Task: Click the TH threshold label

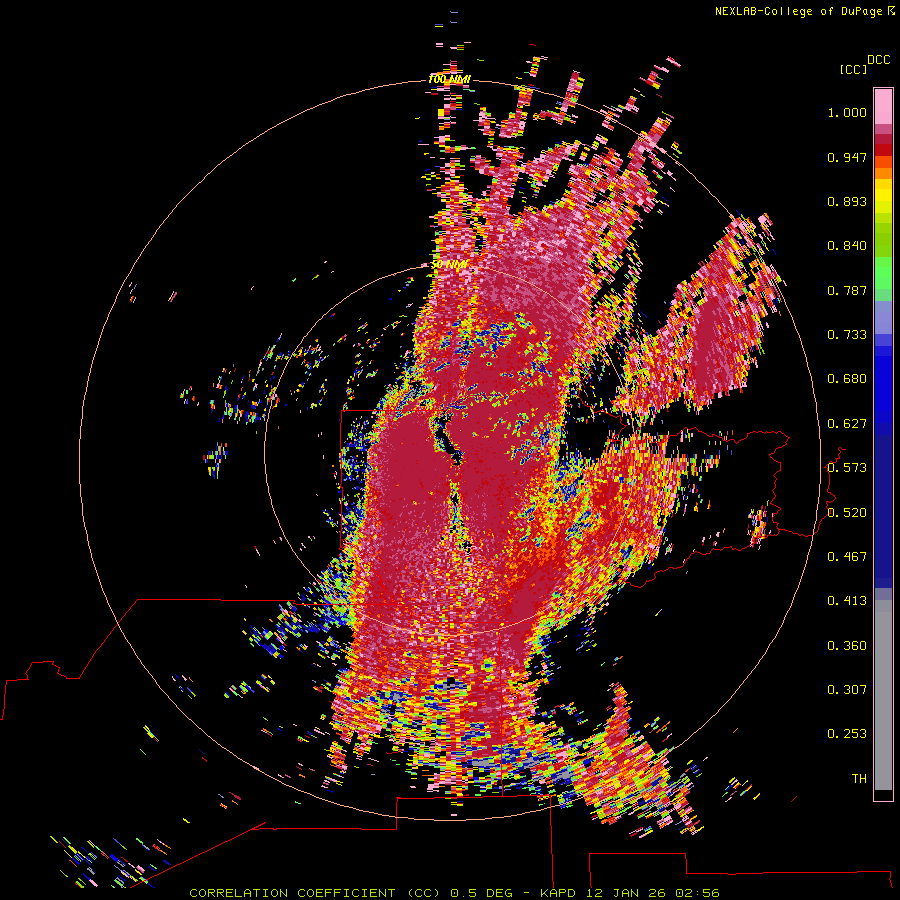Action: click(859, 779)
